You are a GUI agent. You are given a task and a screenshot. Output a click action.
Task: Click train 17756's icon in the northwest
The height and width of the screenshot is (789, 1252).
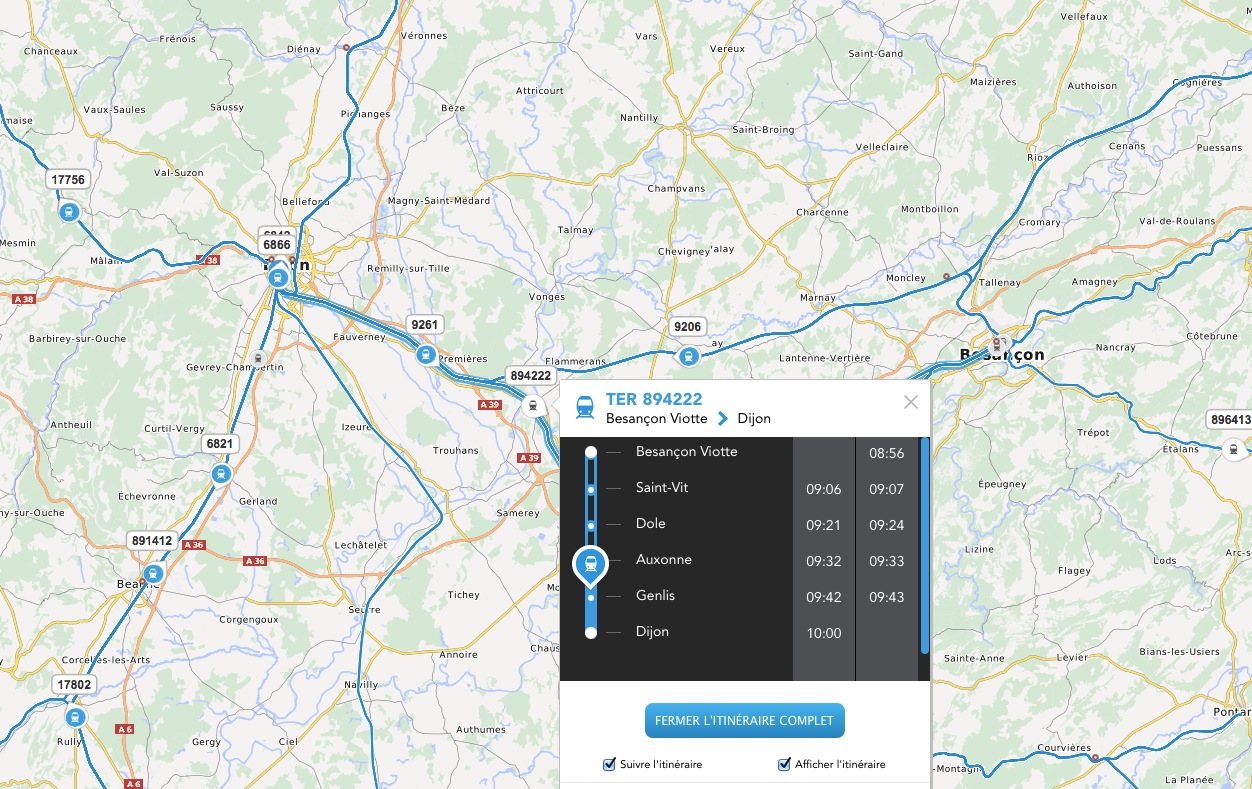[68, 212]
